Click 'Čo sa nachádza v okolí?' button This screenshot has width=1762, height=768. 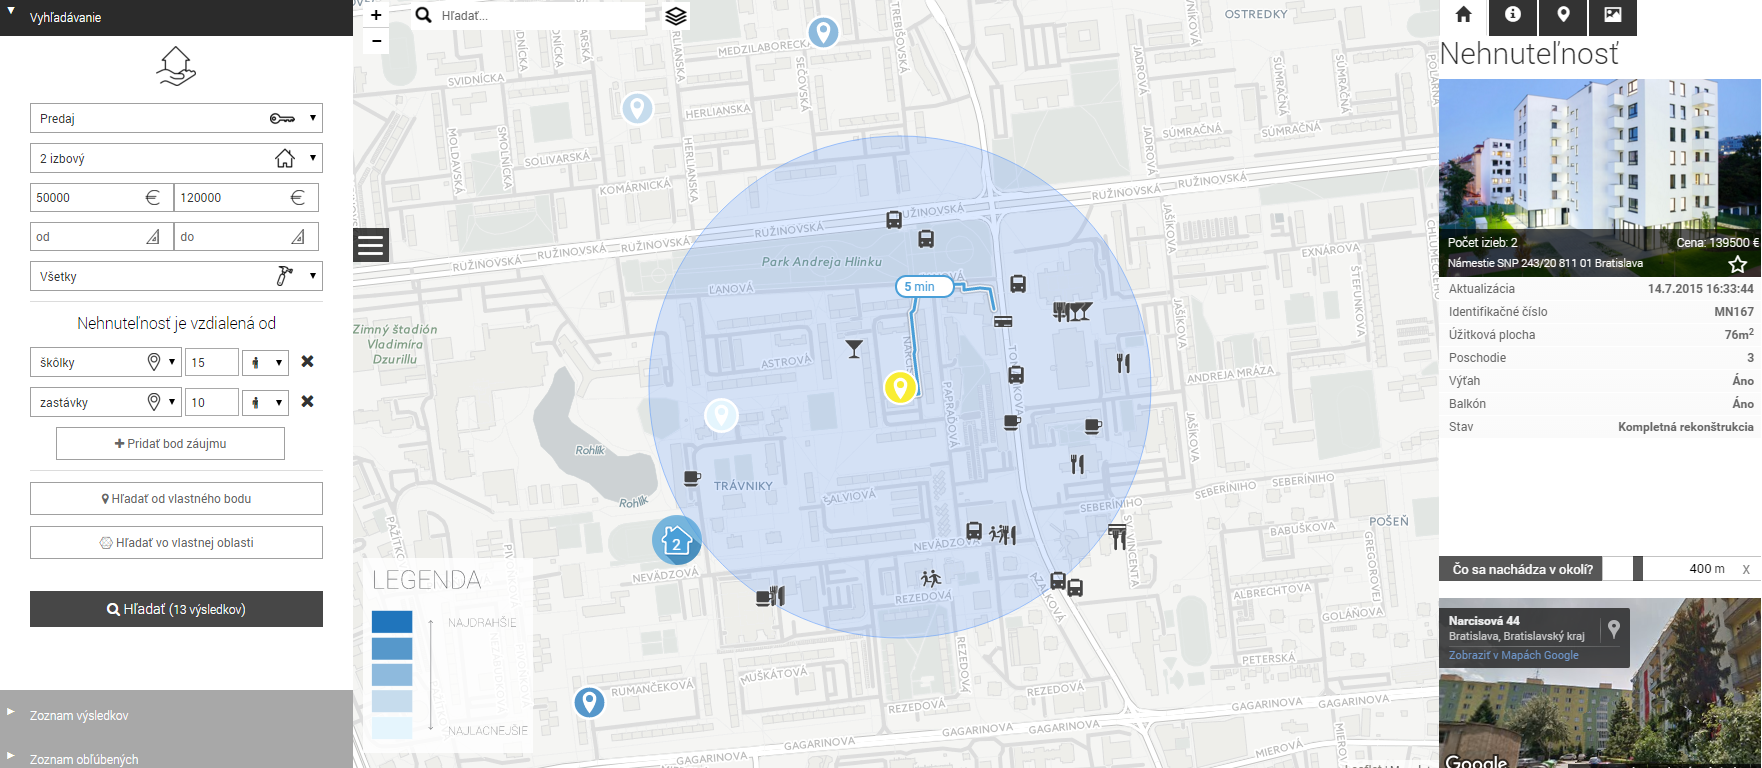tap(1522, 569)
